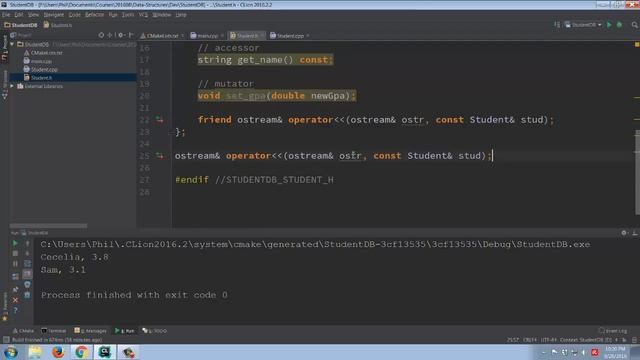This screenshot has height=360, width=640.
Task: Click the Print icon in Run console
Action: tap(27, 284)
